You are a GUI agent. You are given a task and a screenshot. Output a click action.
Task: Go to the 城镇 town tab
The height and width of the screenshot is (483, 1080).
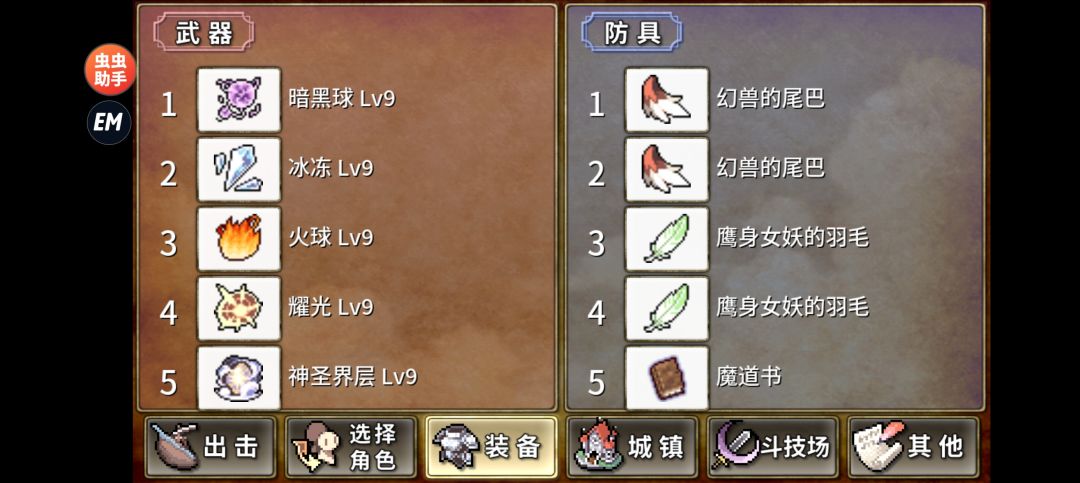click(x=632, y=447)
